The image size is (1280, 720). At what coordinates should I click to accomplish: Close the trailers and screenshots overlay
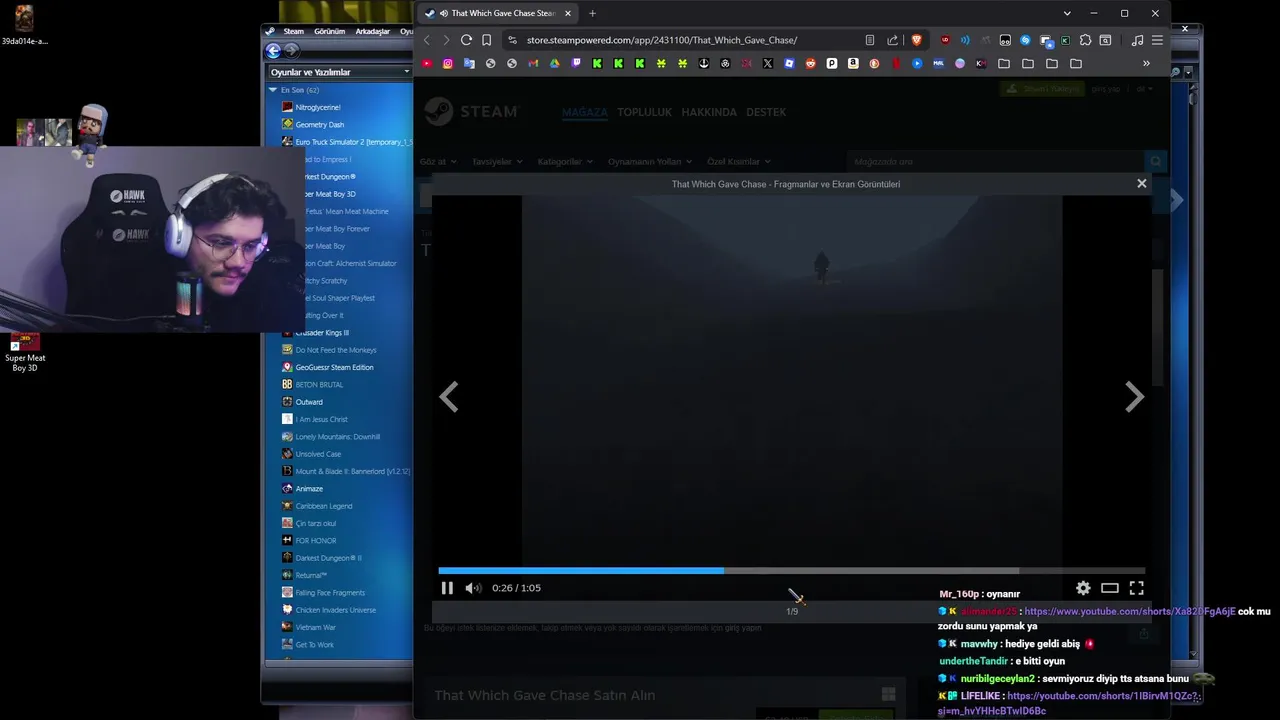(1141, 184)
